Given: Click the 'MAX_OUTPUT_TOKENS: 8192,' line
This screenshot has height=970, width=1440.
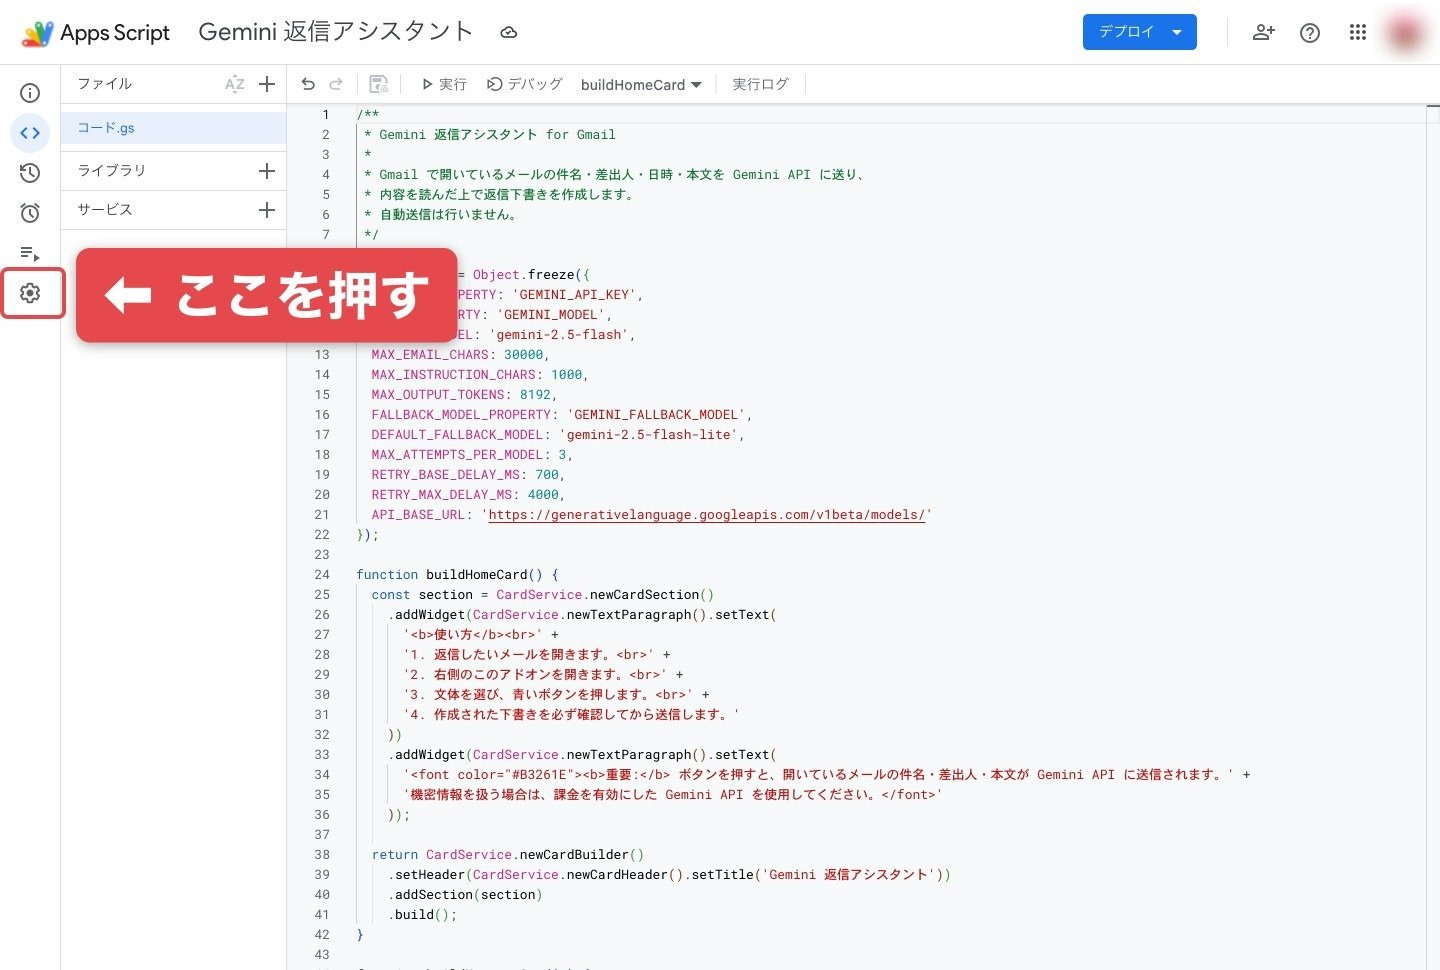Looking at the screenshot, I should point(464,395).
